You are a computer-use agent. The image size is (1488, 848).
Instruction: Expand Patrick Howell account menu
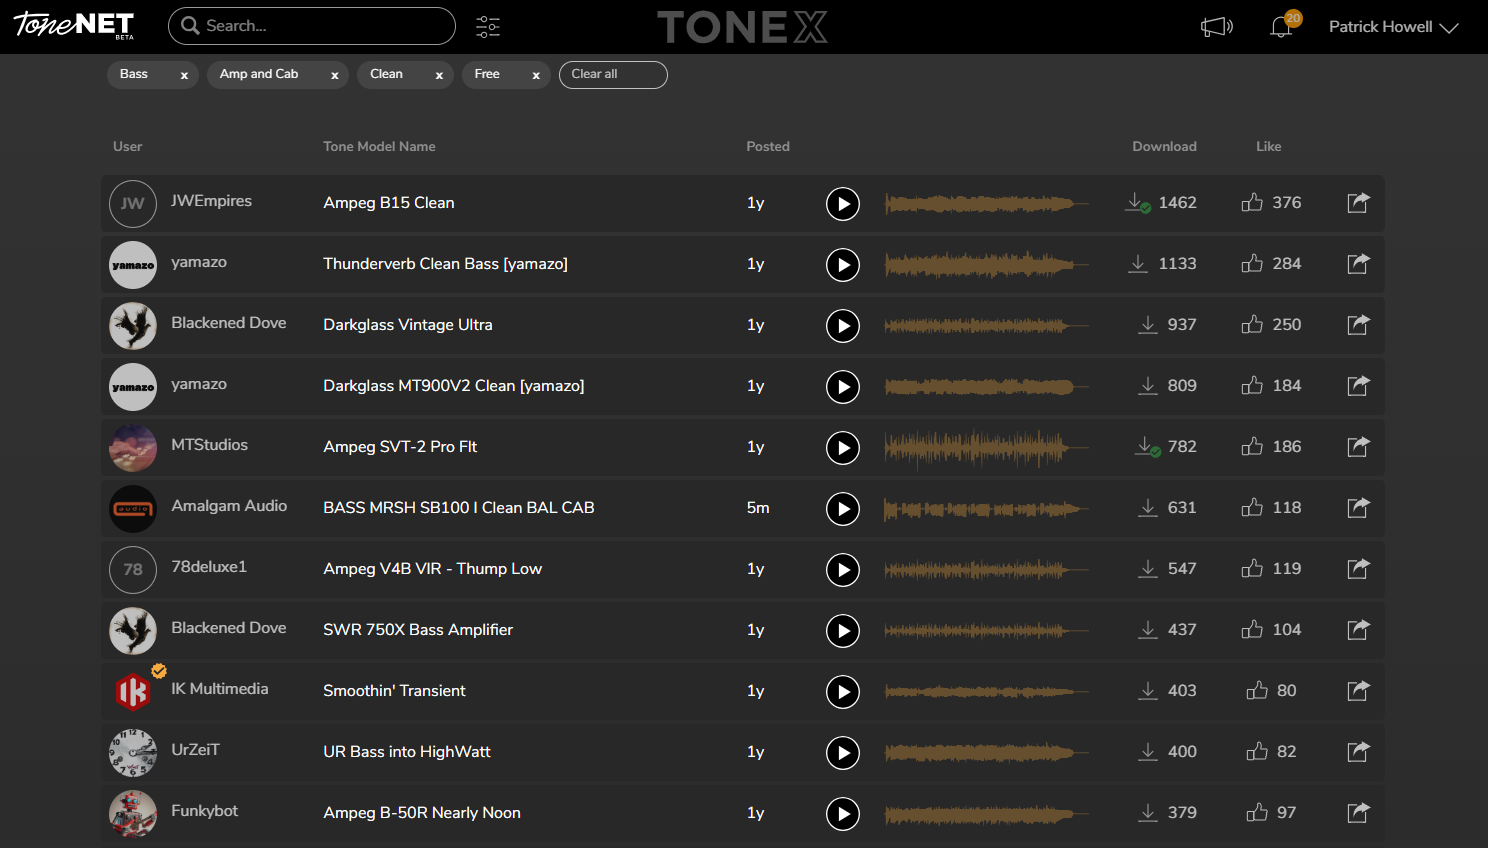(x=1393, y=27)
